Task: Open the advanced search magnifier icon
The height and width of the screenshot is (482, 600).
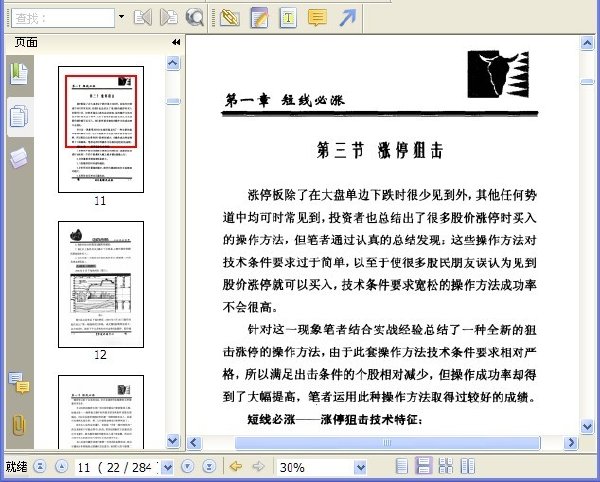Action: (194, 18)
